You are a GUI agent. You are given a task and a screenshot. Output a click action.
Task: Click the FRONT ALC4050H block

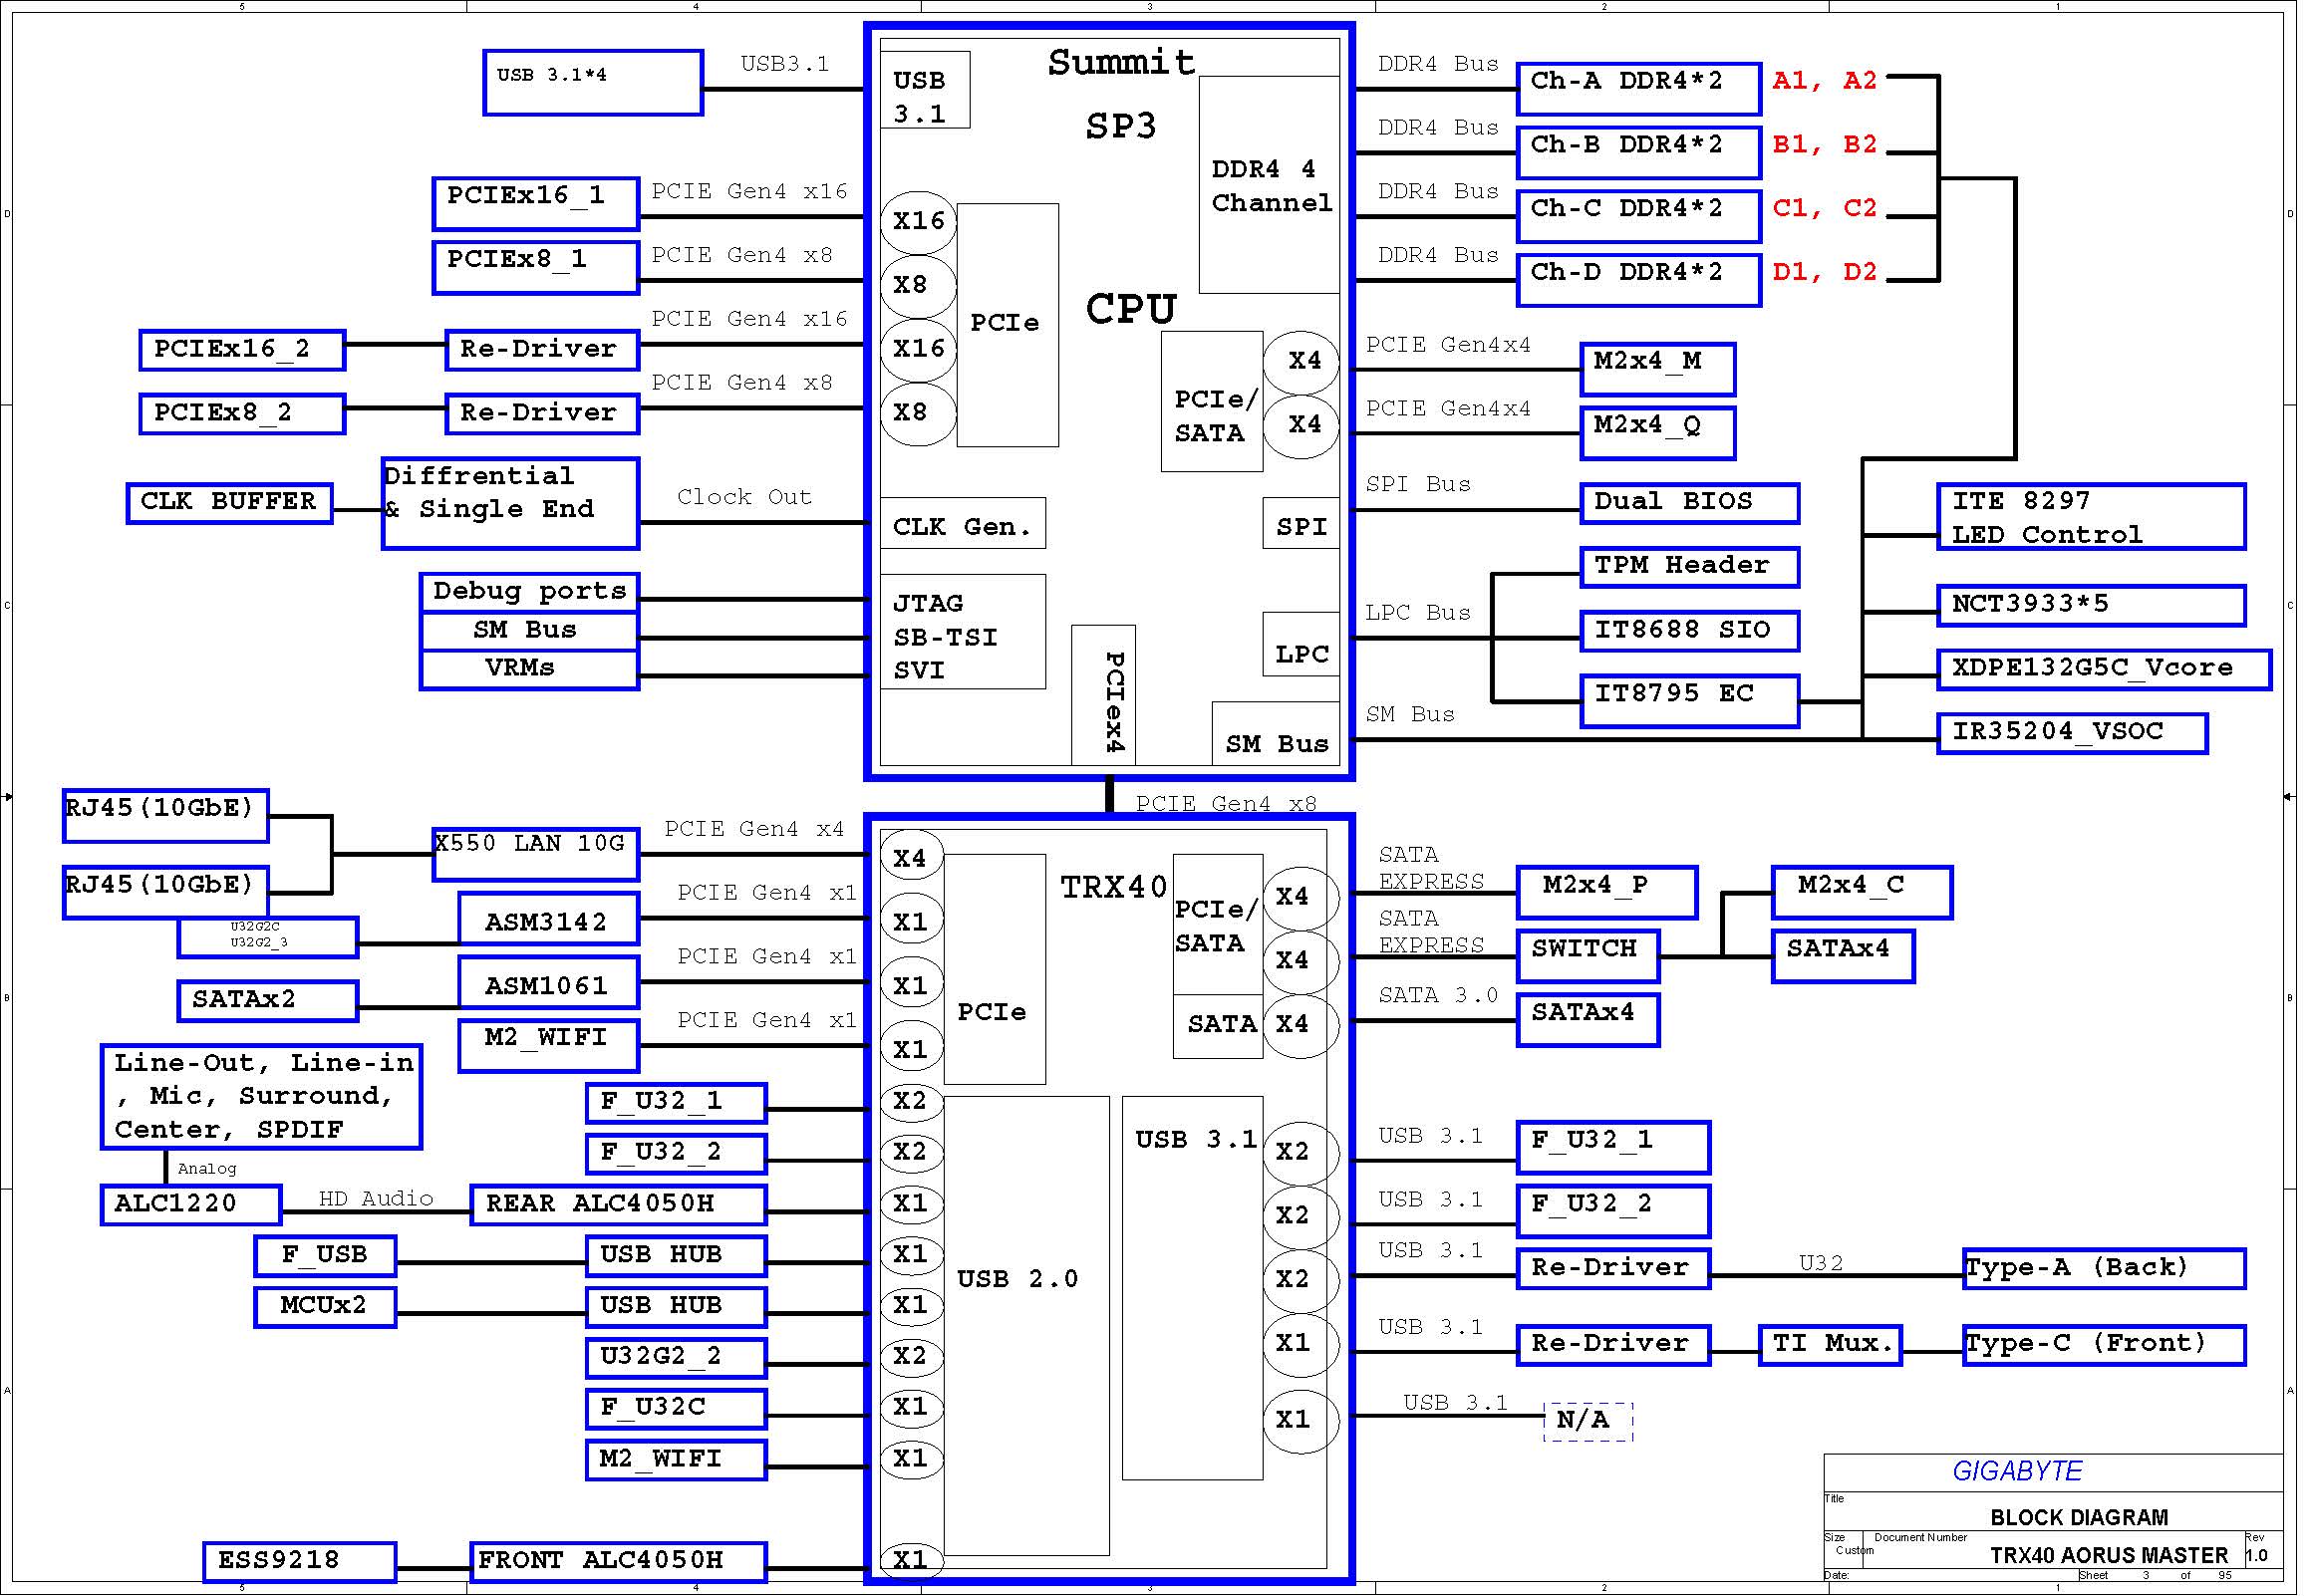(620, 1562)
